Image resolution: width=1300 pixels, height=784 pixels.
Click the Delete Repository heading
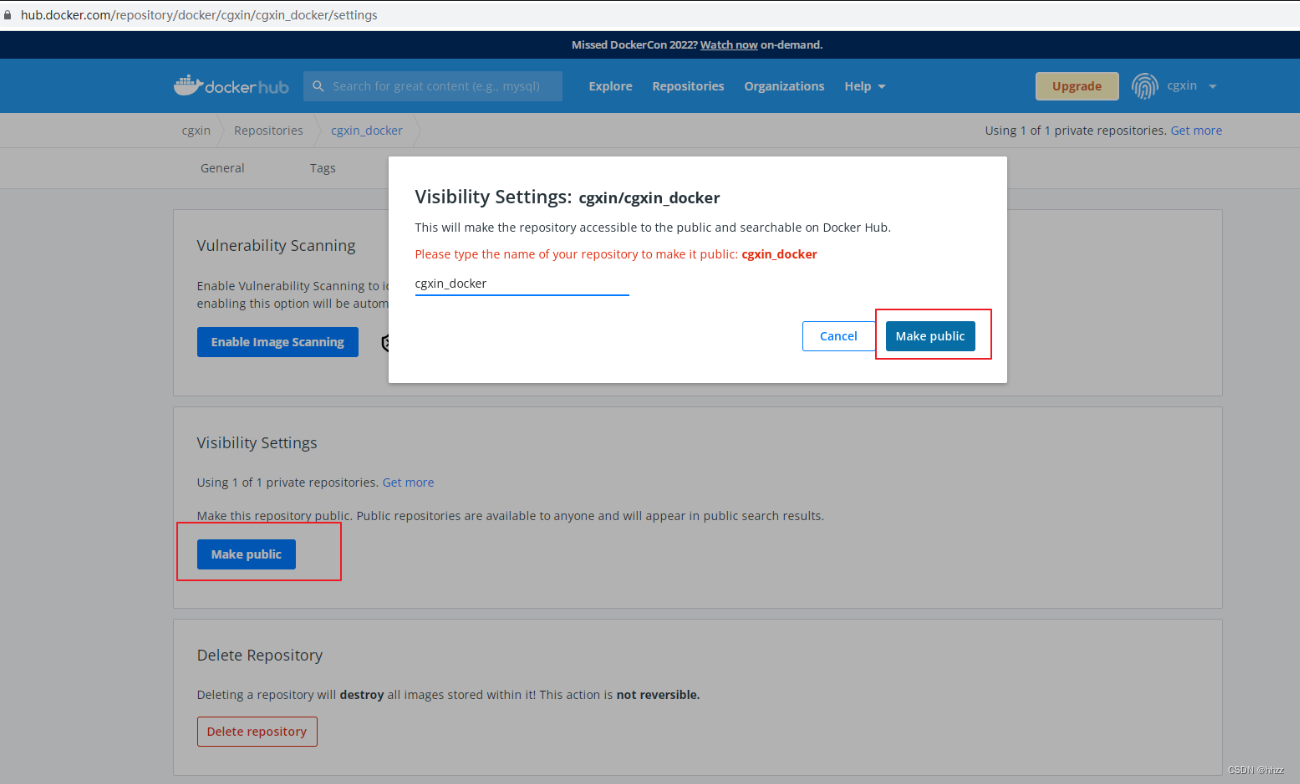260,655
